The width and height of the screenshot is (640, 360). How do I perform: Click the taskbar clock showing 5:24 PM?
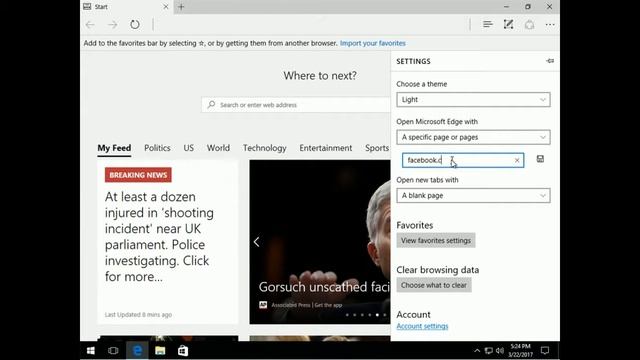tap(520, 351)
